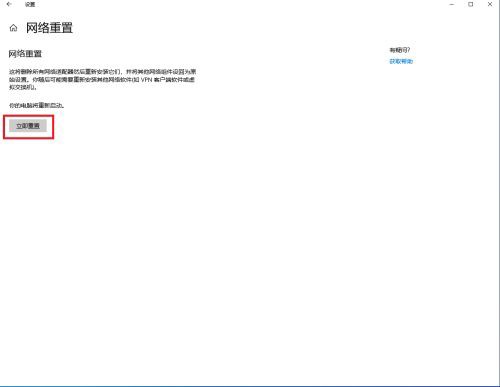The width and height of the screenshot is (500, 387).
Task: Get help under 有疑问? heading
Action: (401, 61)
